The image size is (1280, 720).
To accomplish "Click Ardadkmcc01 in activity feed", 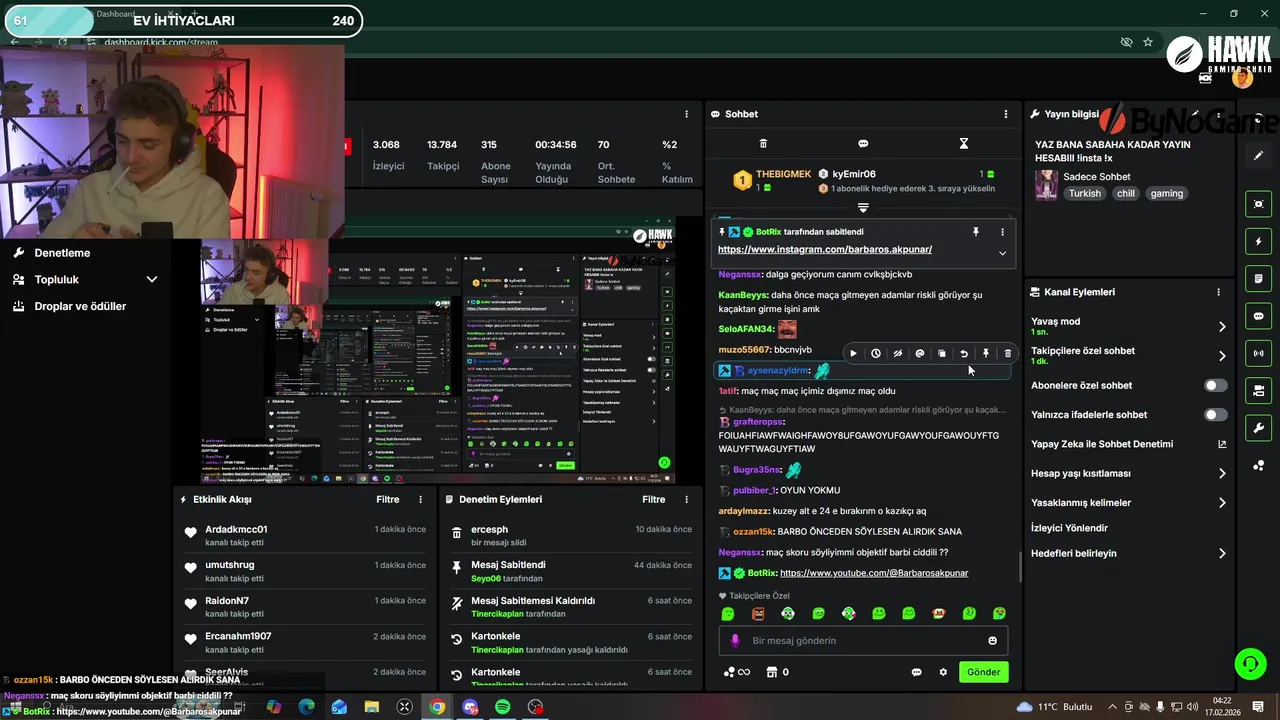I will [x=236, y=529].
